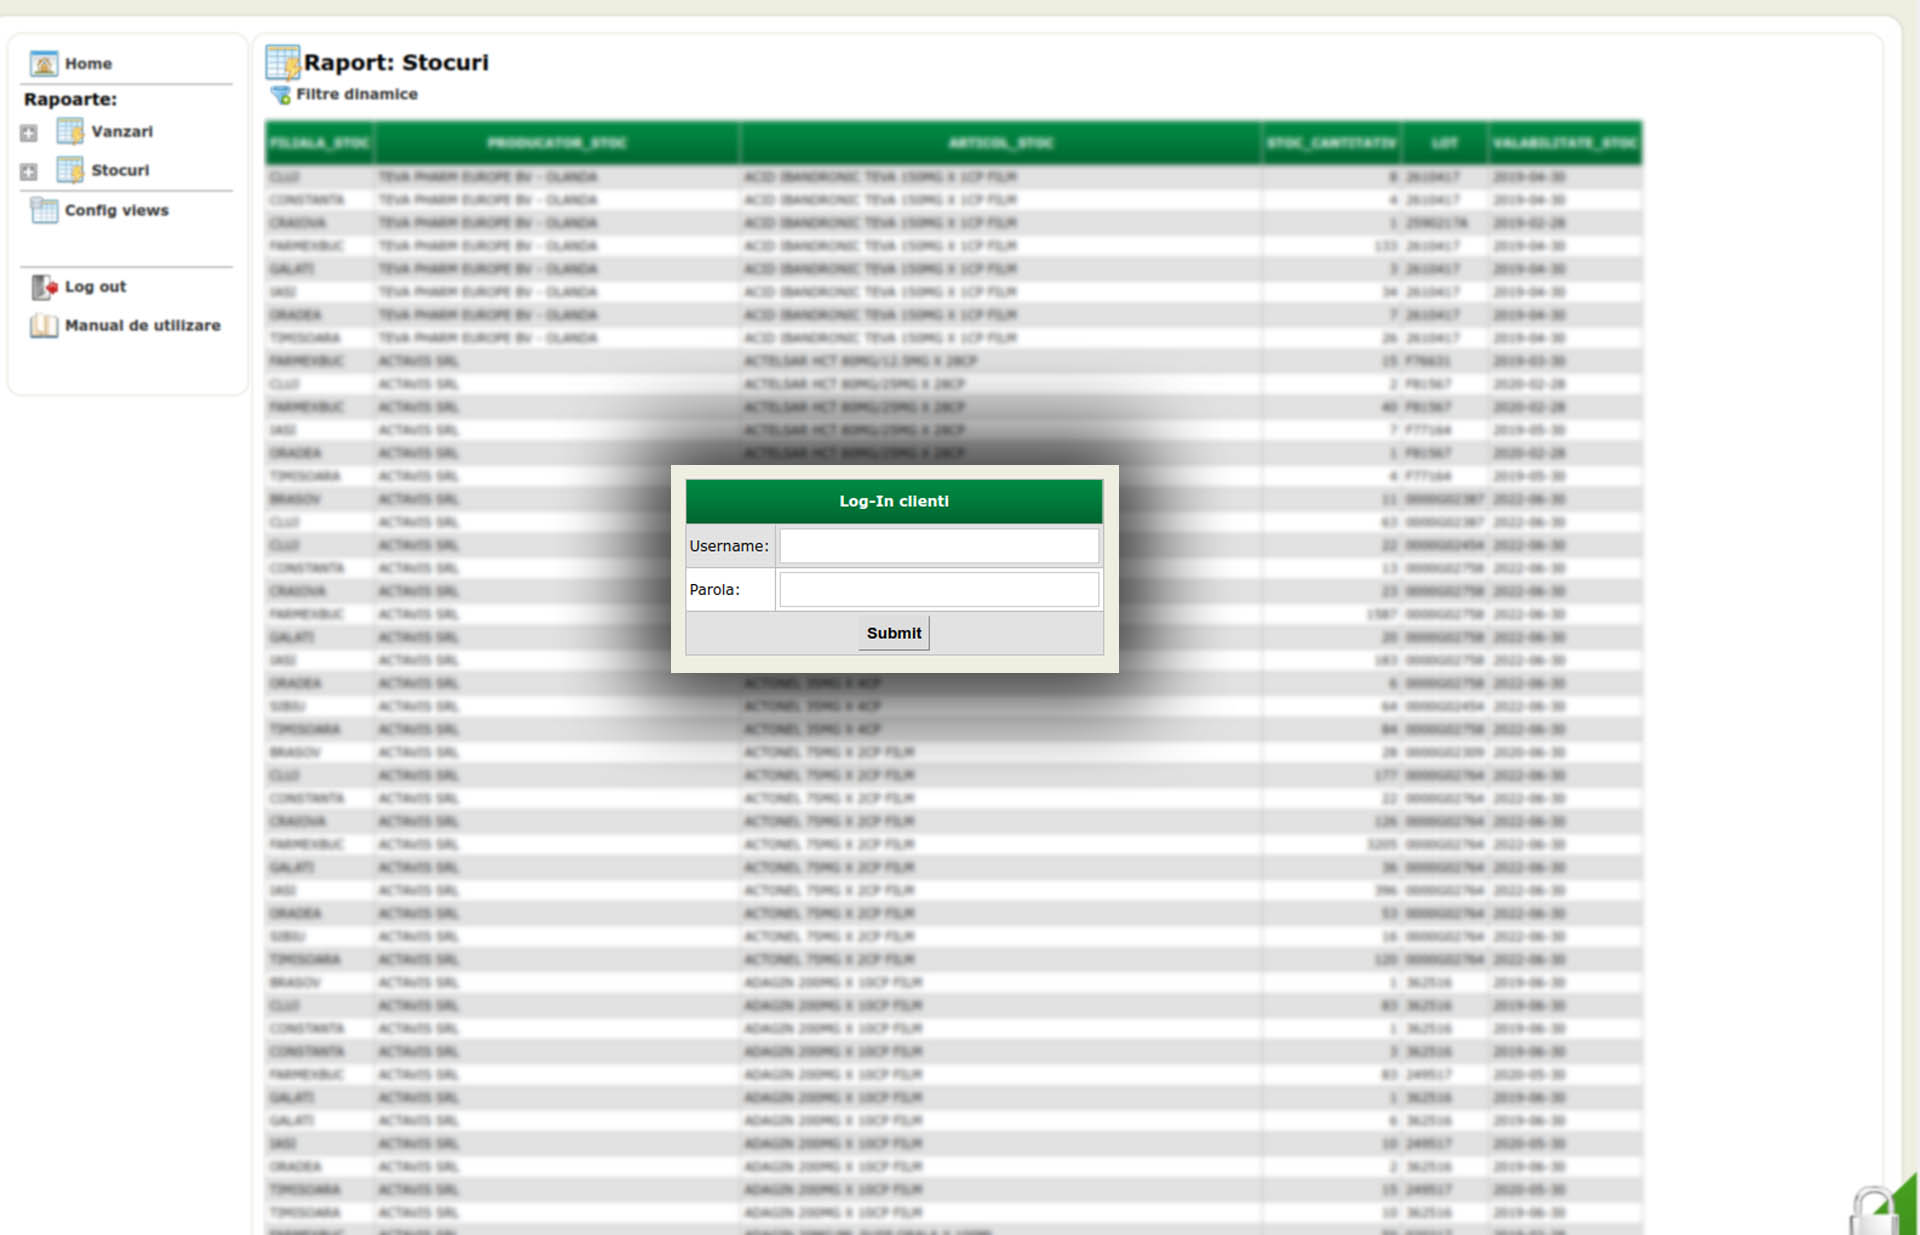Open the Filtre dinamice section
The height and width of the screenshot is (1235, 1920).
pyautogui.click(x=357, y=94)
